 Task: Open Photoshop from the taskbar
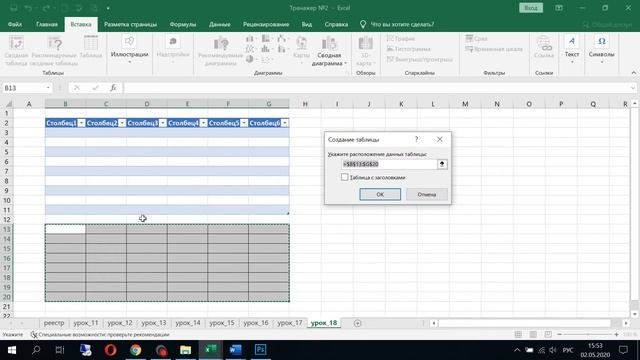pos(260,350)
